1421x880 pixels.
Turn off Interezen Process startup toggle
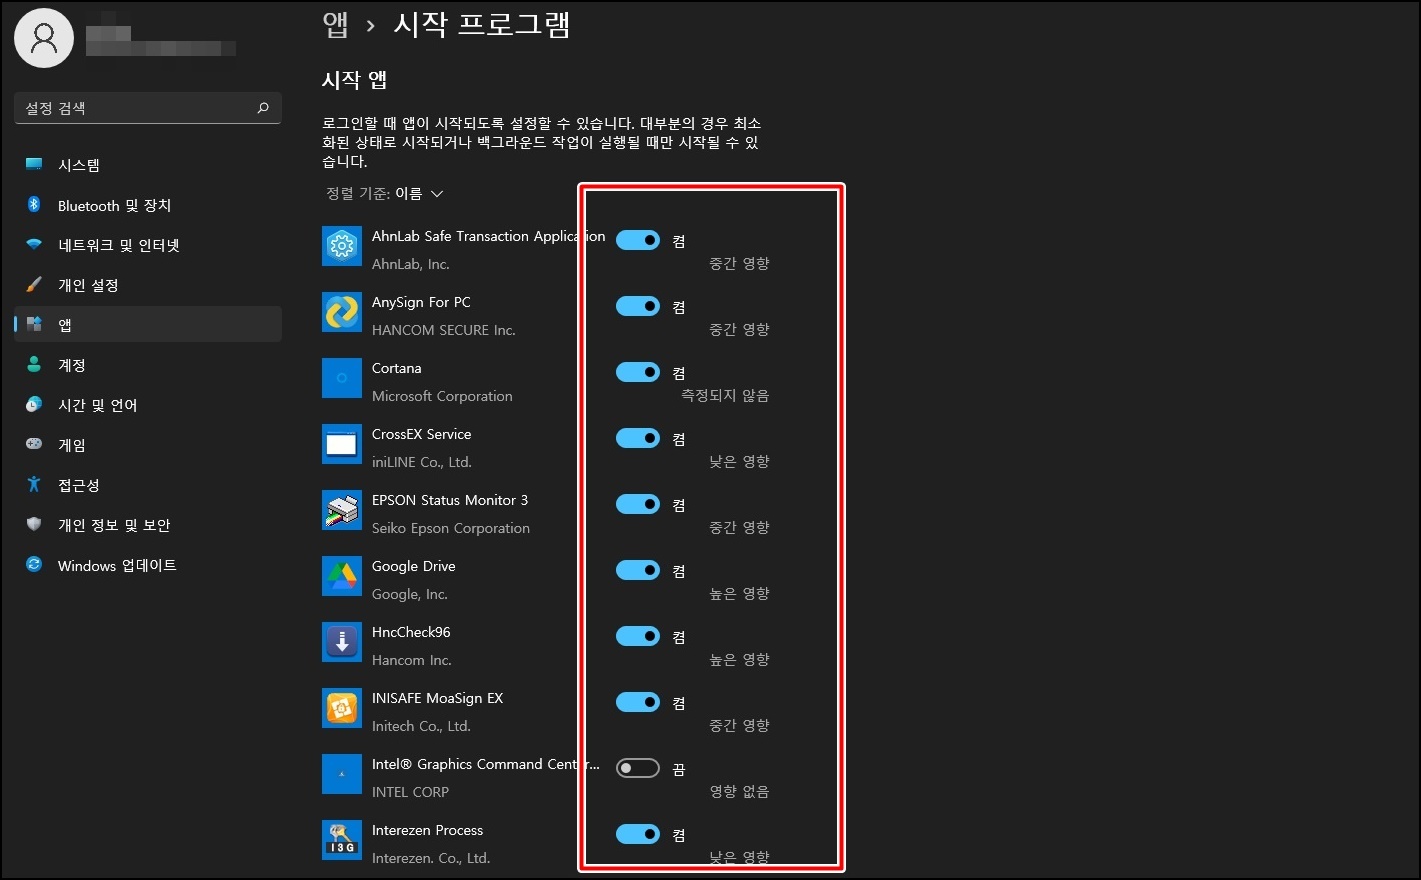pos(638,834)
